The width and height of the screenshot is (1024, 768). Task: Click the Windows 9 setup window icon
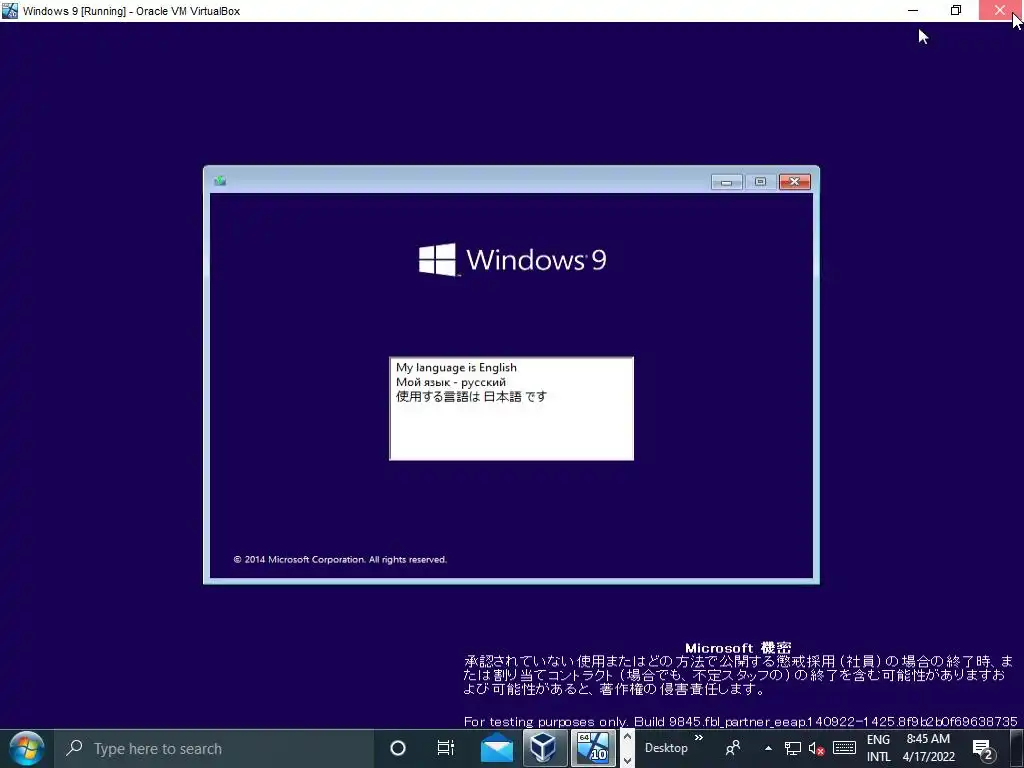coord(220,181)
